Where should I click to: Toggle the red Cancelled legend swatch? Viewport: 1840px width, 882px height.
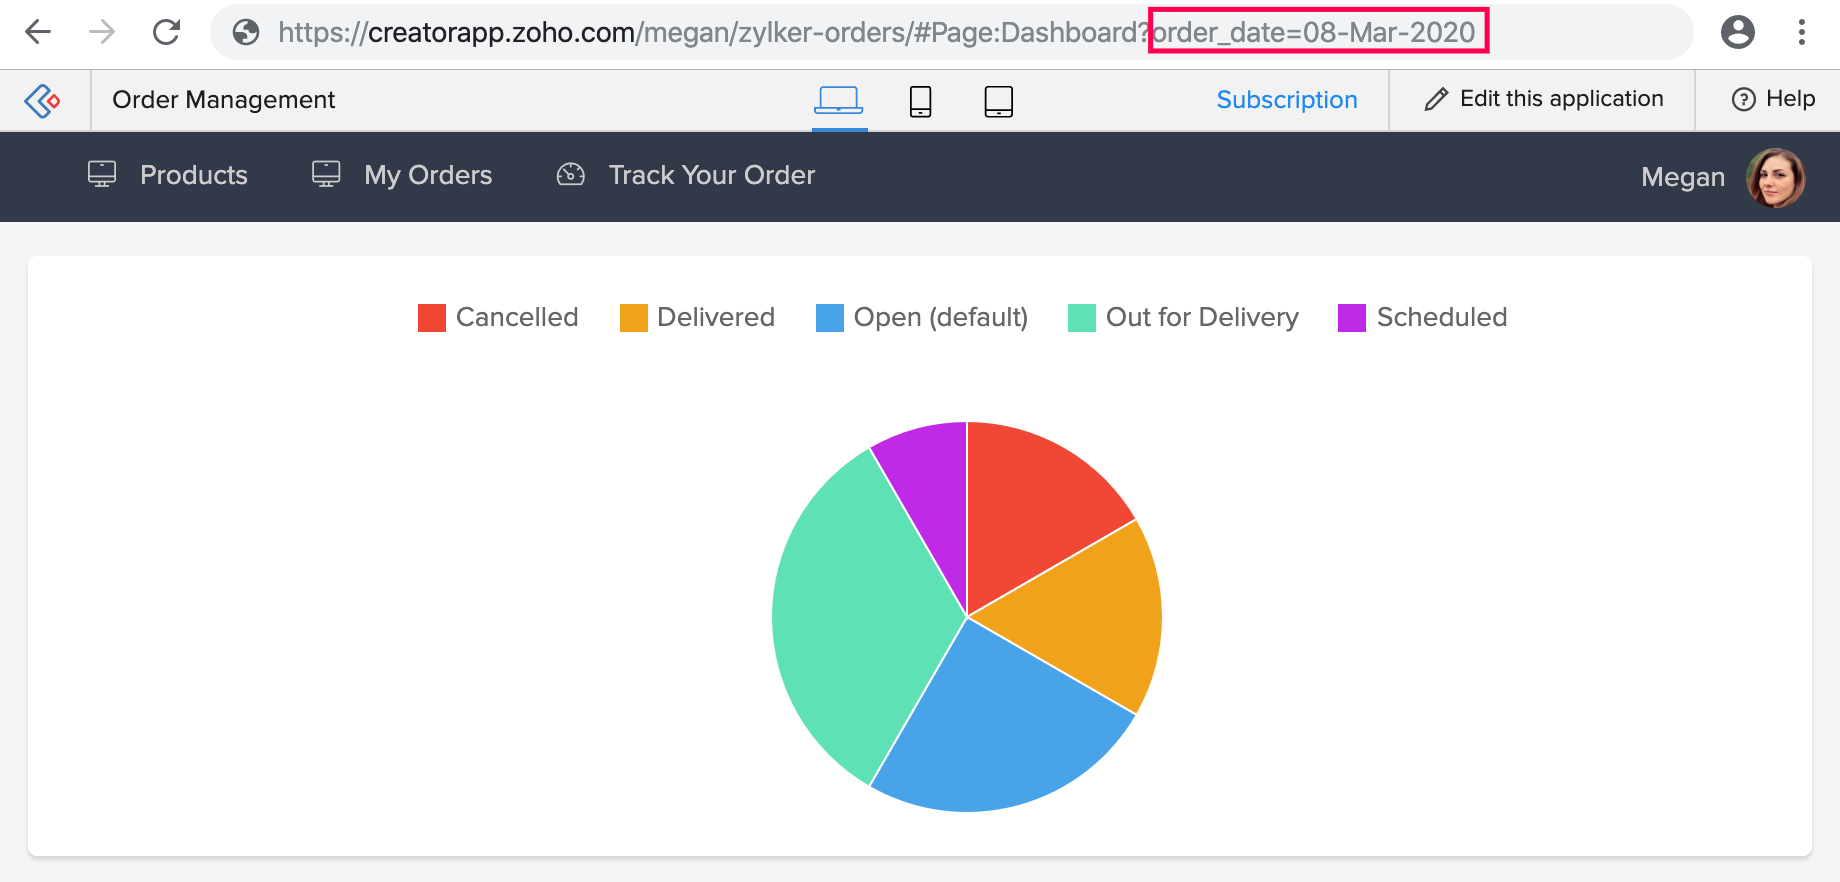(432, 318)
